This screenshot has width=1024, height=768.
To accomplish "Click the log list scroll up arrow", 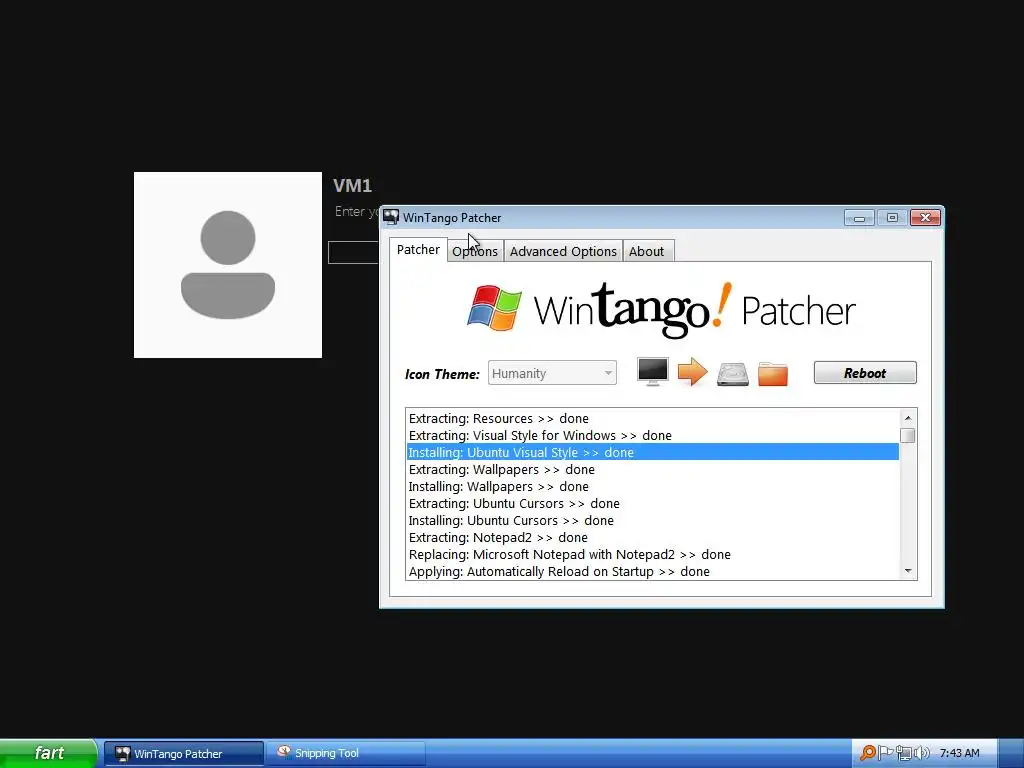I will [x=908, y=418].
